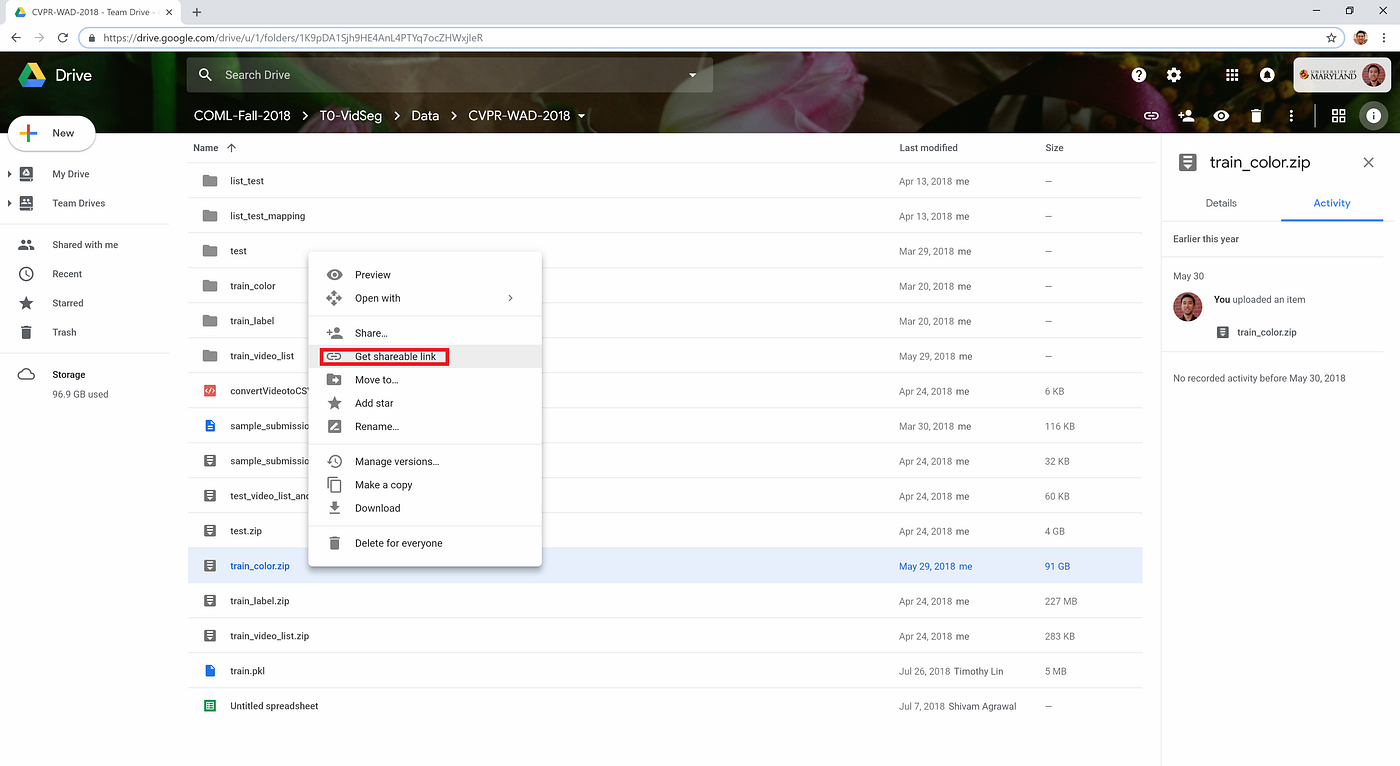1400x766 pixels.
Task: Open Drive help via the question mark
Action: [1139, 74]
